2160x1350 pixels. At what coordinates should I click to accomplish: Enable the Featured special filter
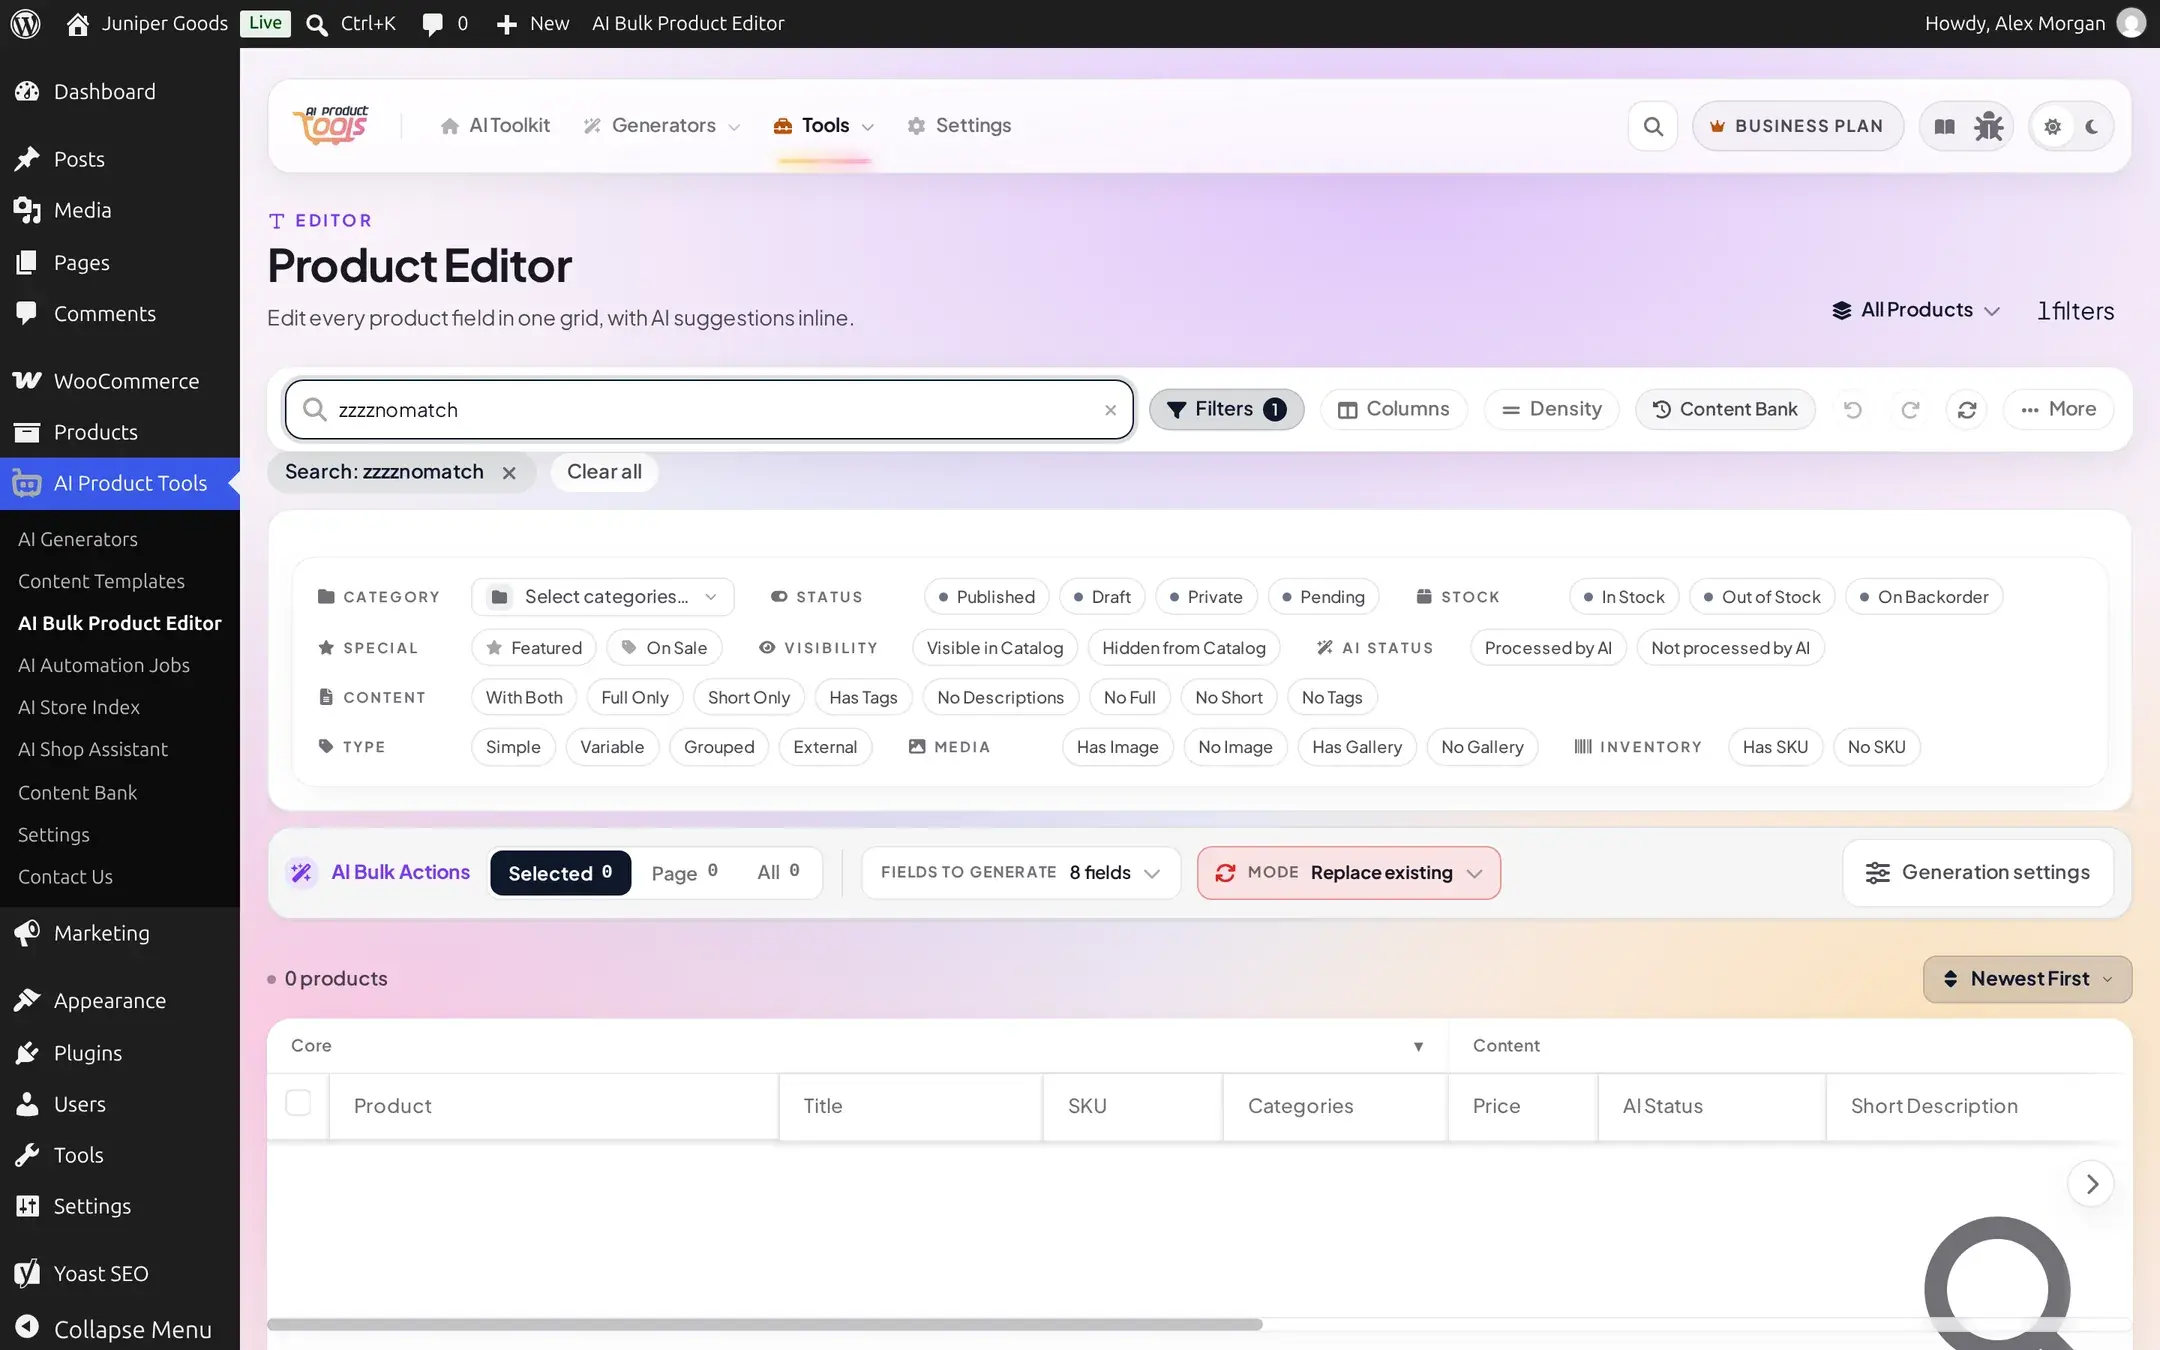point(534,648)
